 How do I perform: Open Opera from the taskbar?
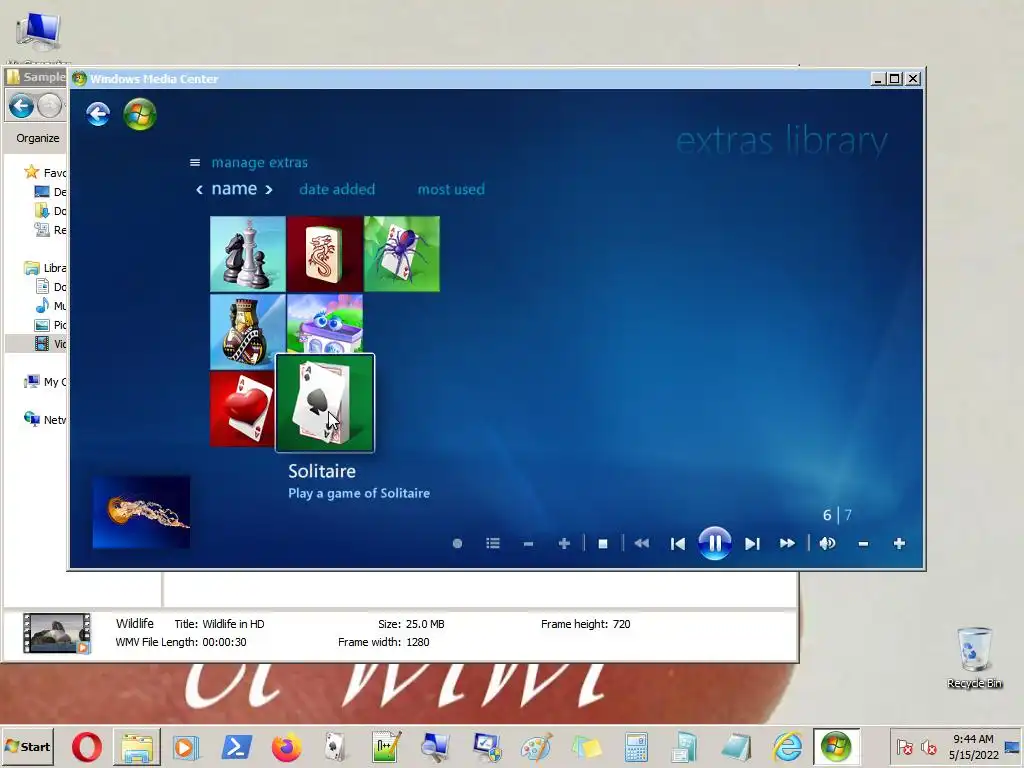coord(87,747)
